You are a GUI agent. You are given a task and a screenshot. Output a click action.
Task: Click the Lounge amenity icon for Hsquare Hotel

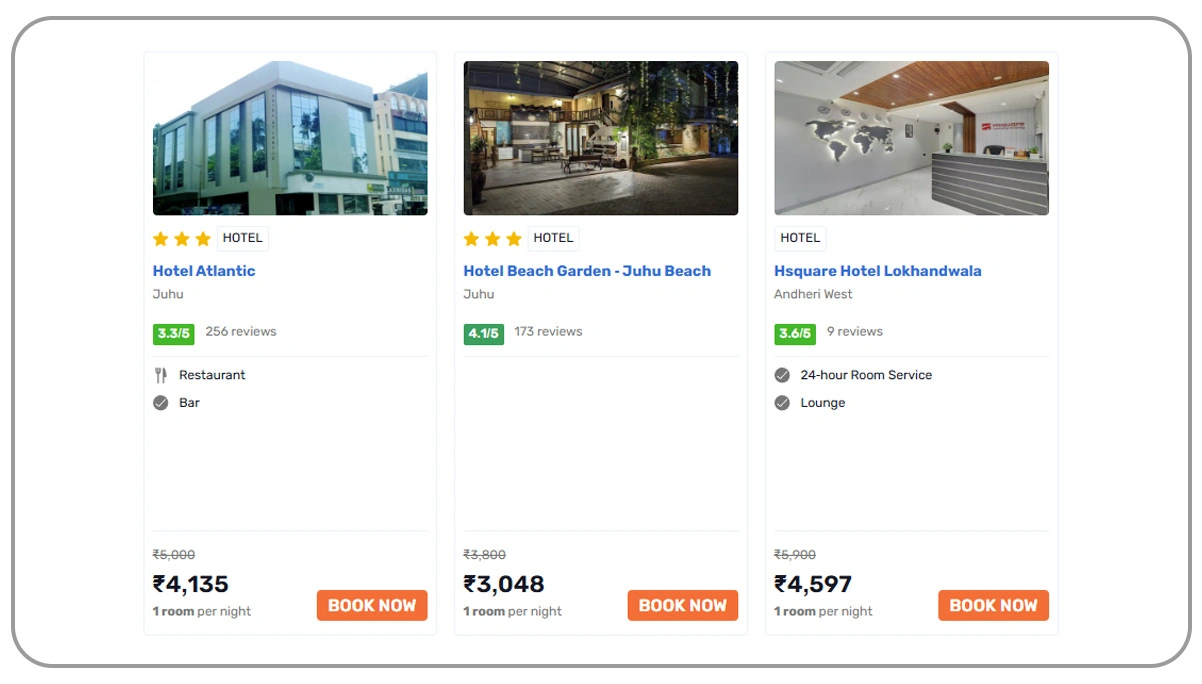coord(782,403)
